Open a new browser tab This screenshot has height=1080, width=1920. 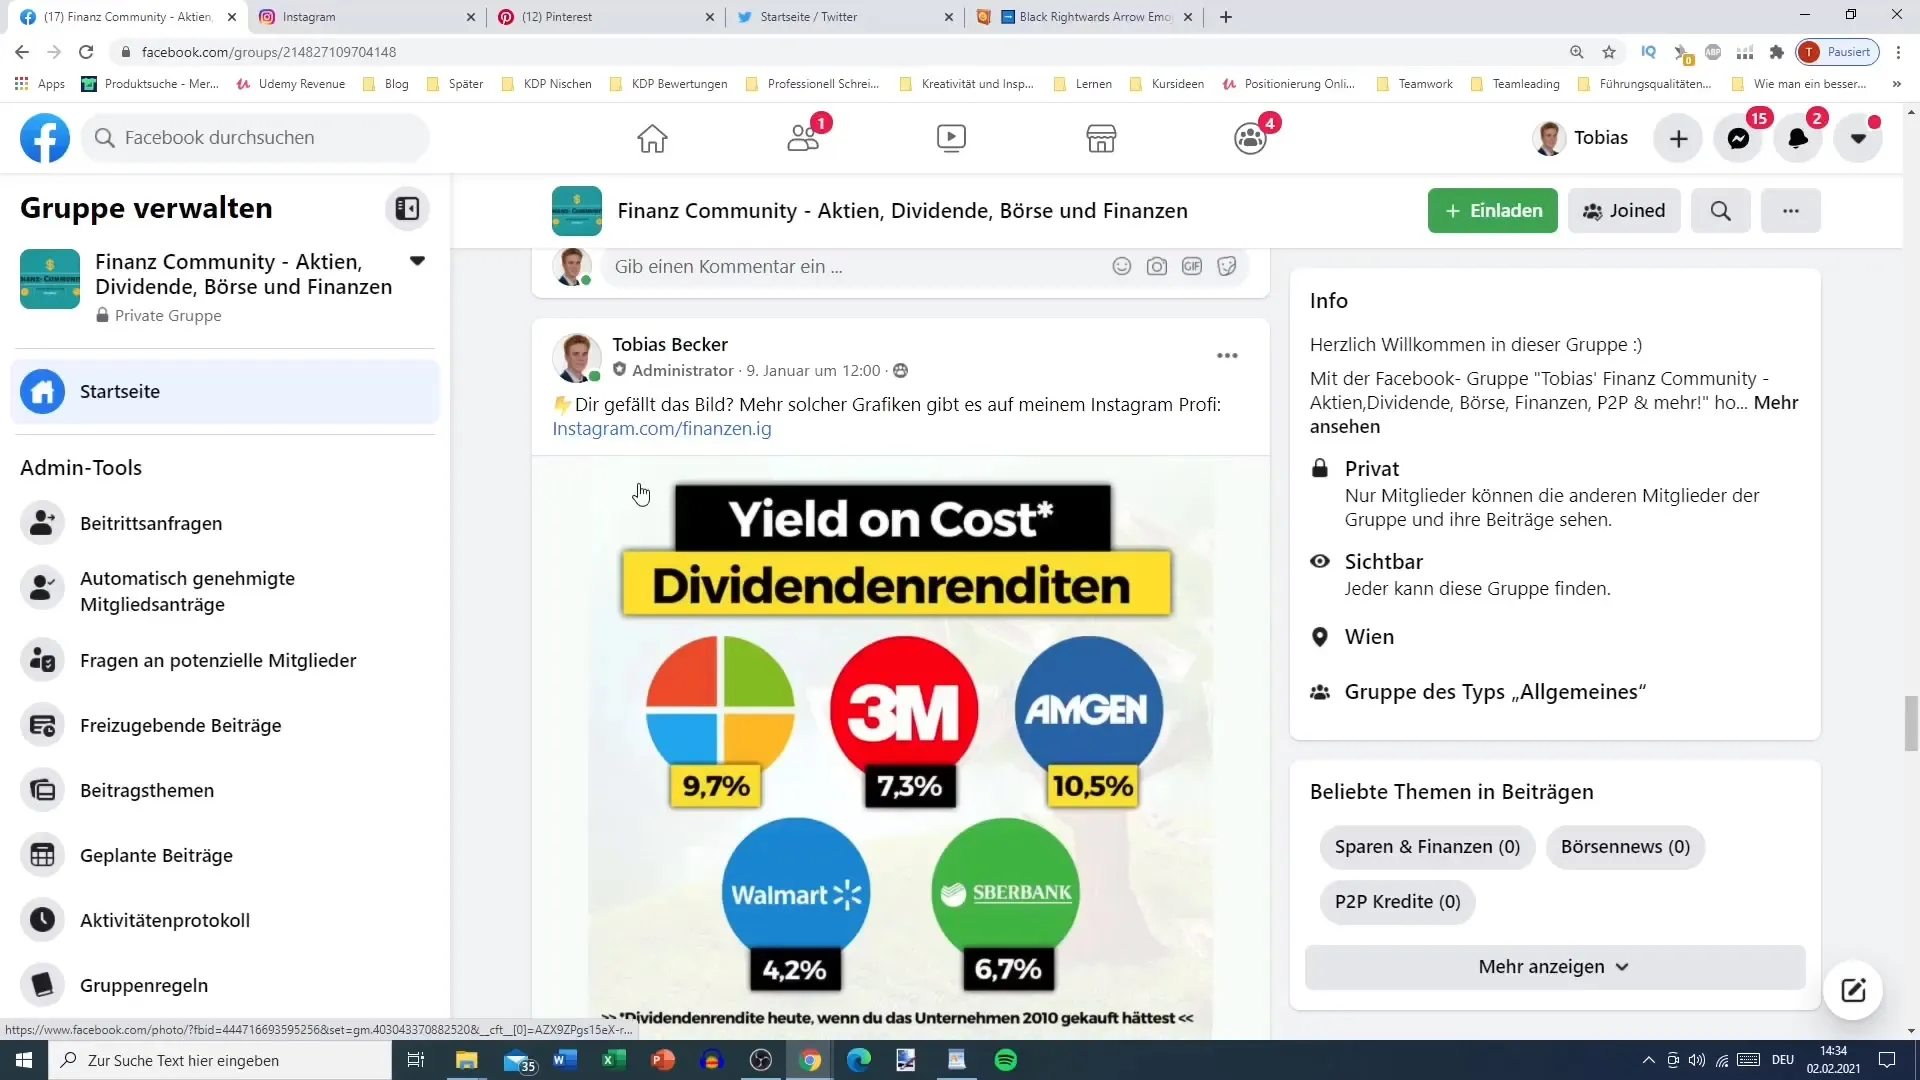(1226, 17)
